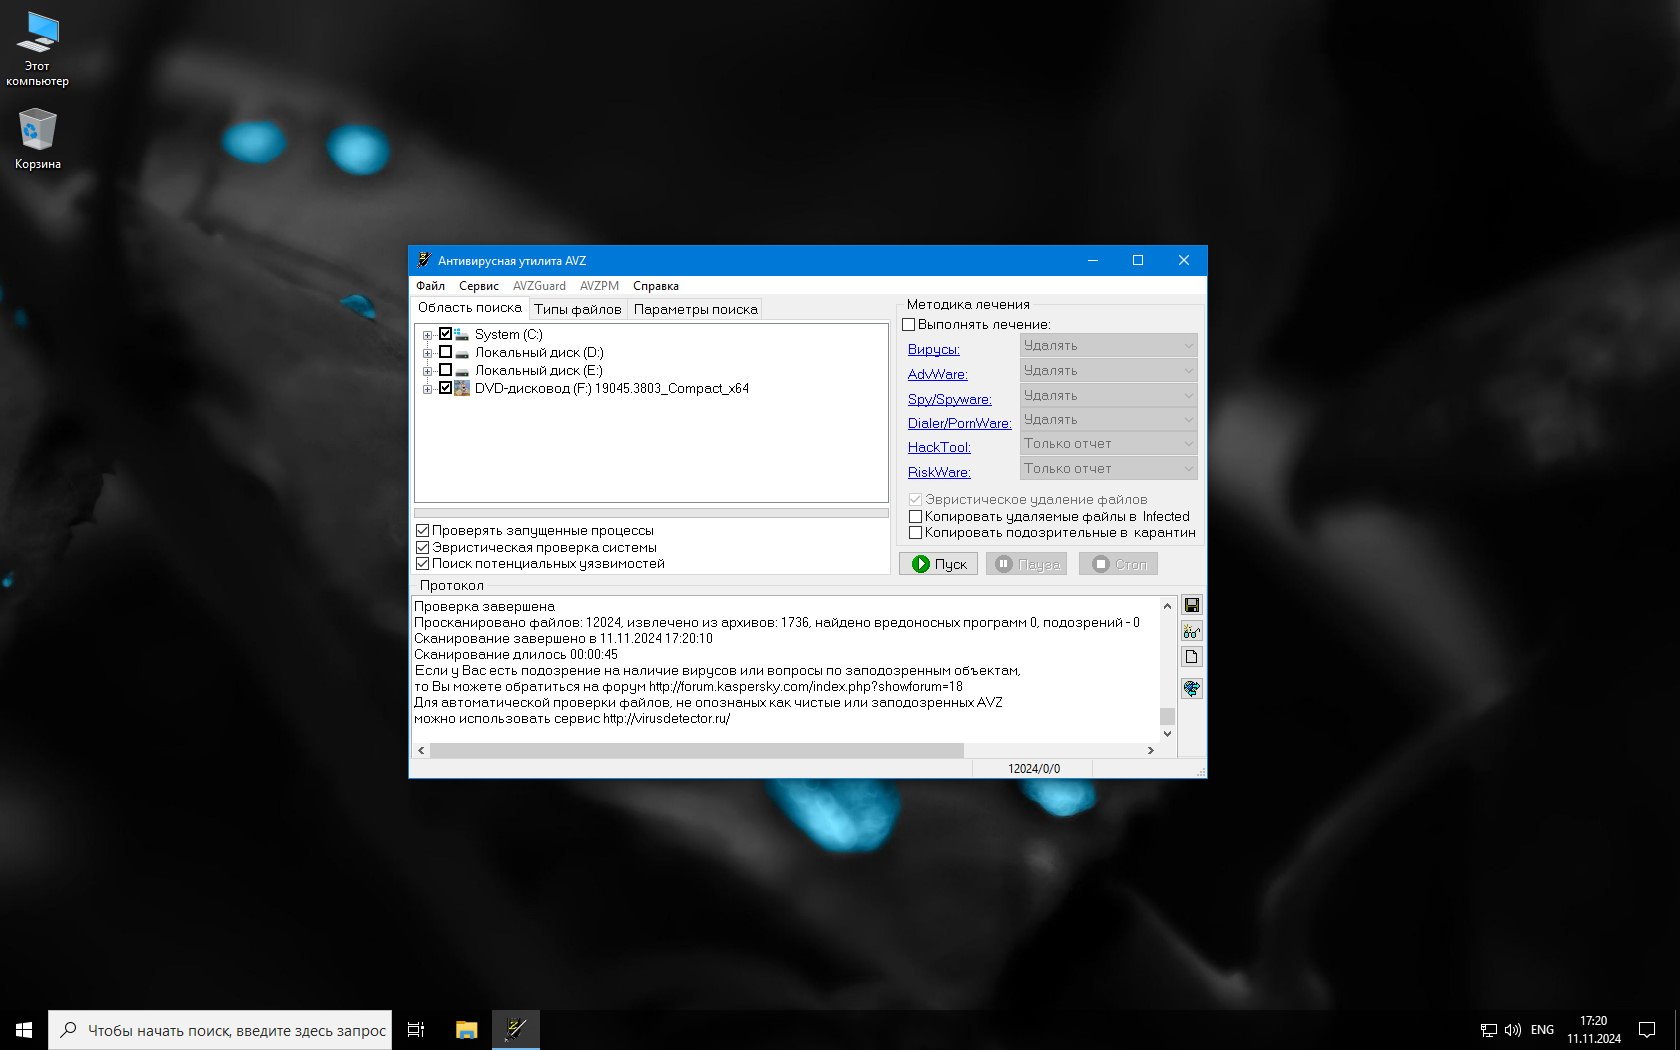Click the blank page clear-protocol icon
Screen dimensions: 1680x1050
click(1191, 657)
